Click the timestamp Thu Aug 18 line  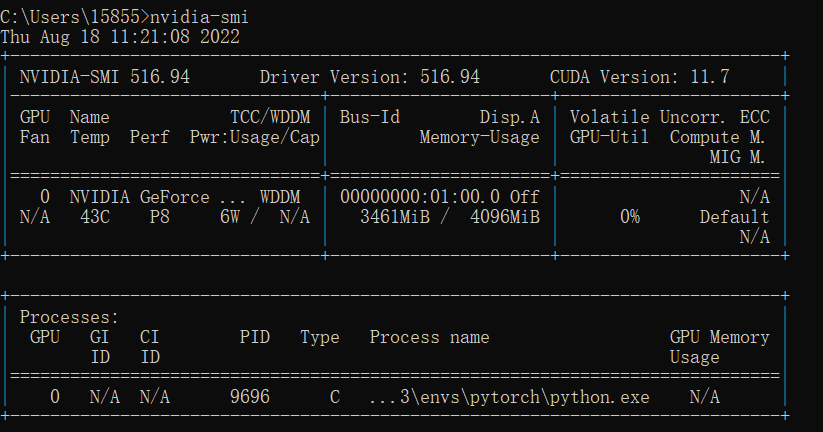(120, 36)
